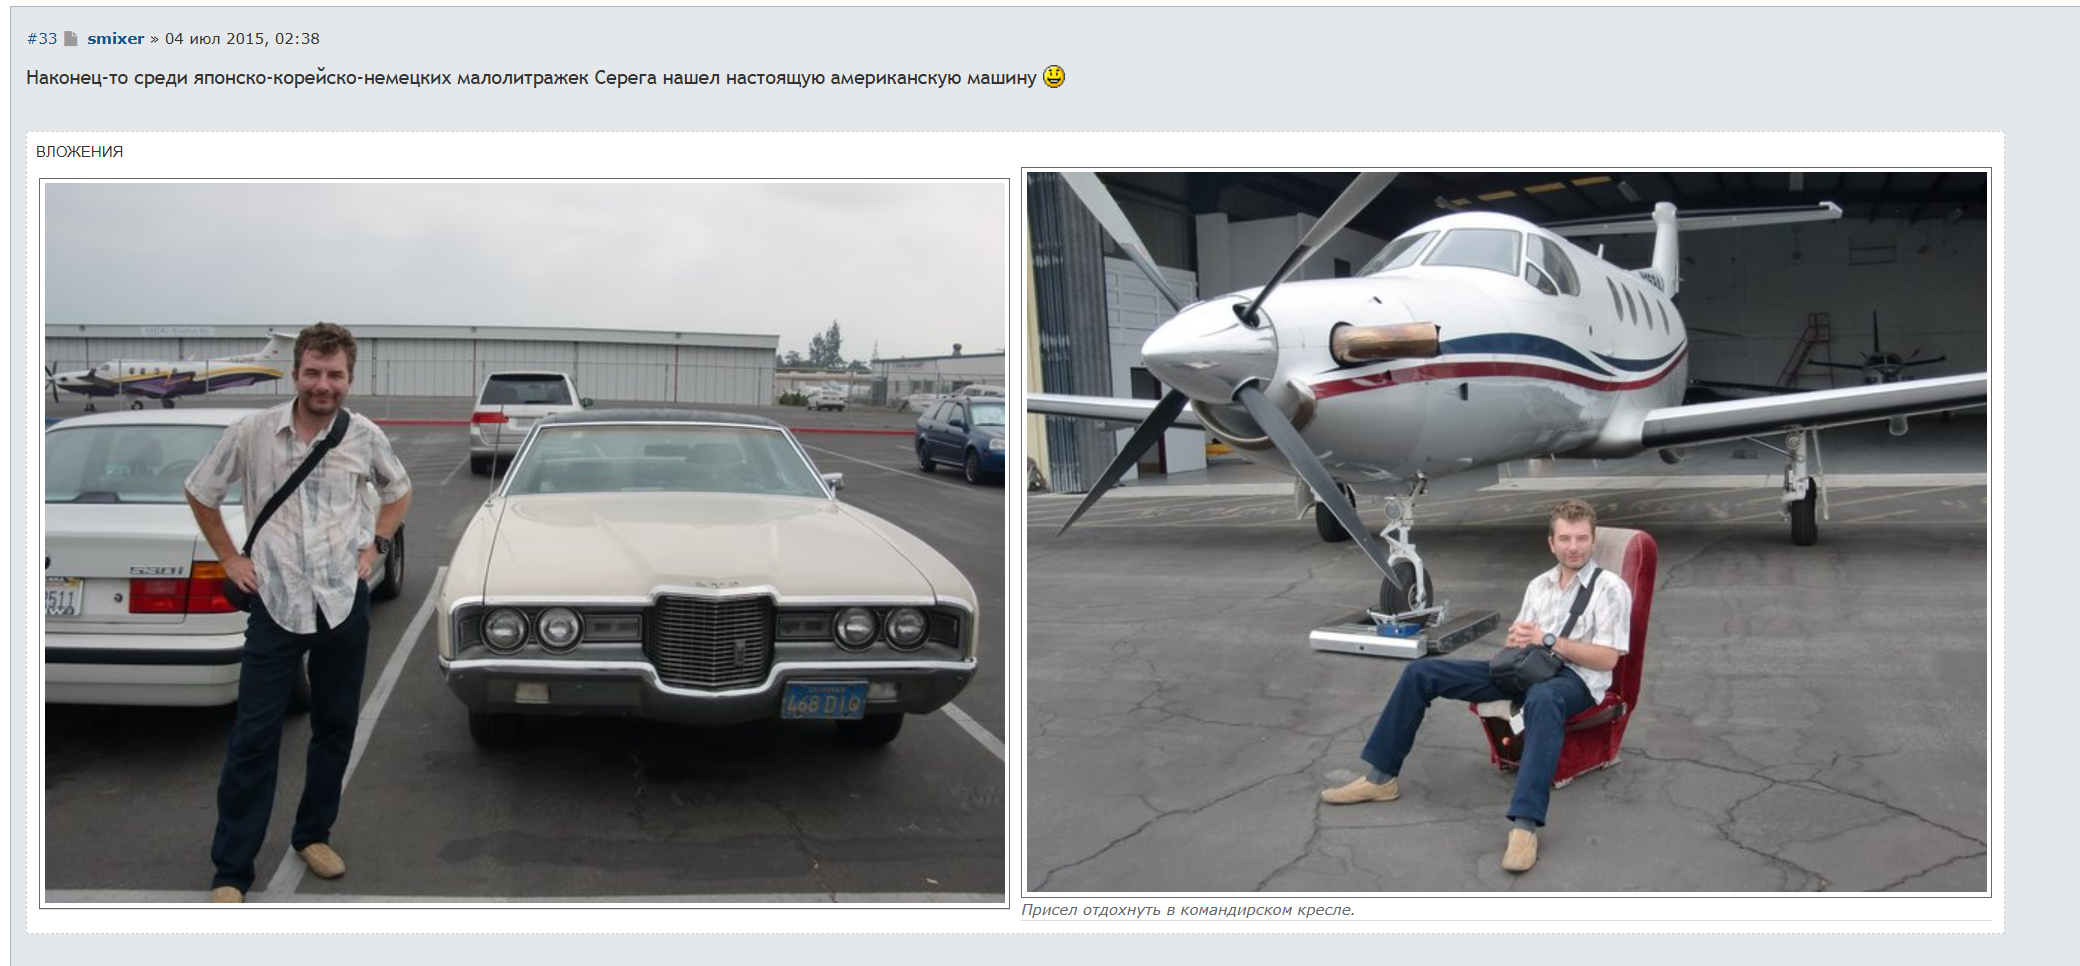Click the 530i badge on white BMW

tap(158, 571)
